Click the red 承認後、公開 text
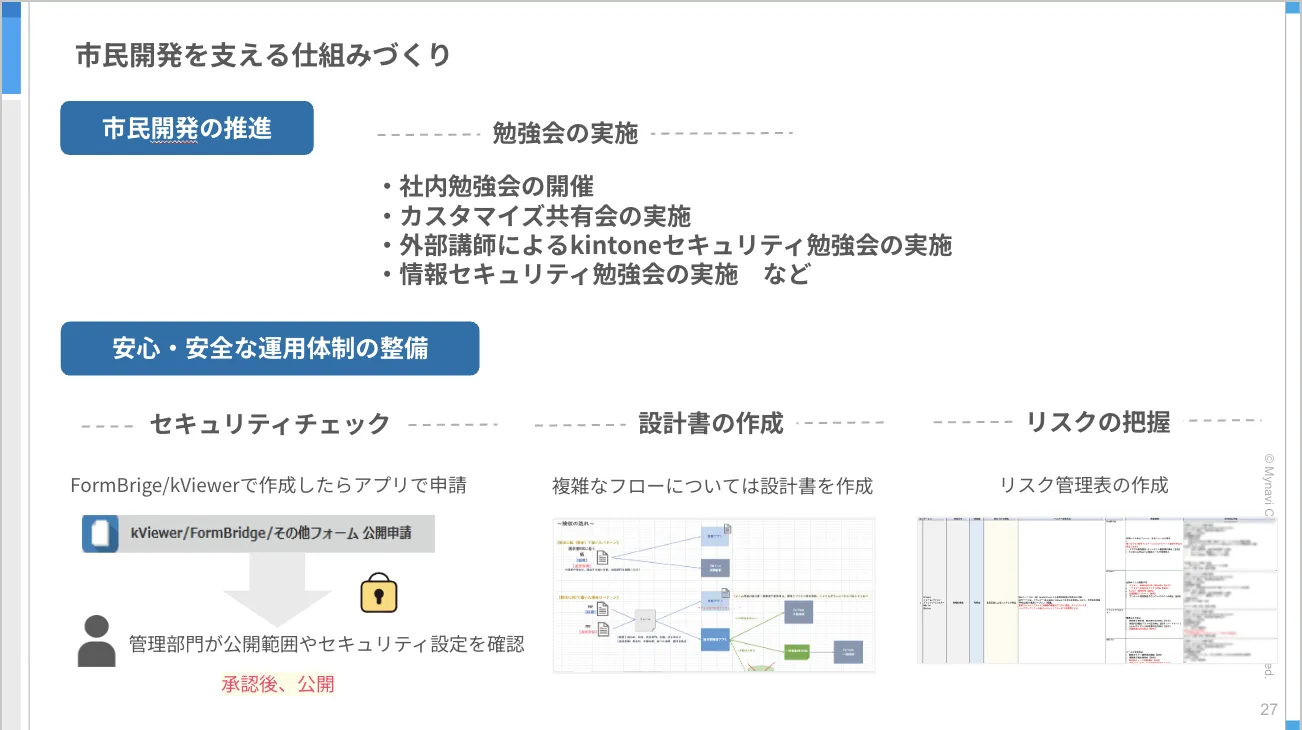 277,684
